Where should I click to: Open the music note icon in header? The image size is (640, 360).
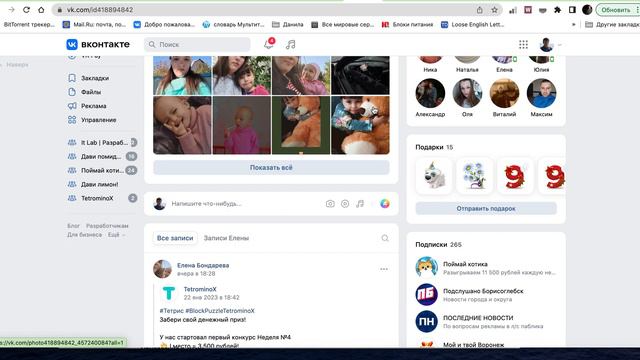click(x=291, y=44)
